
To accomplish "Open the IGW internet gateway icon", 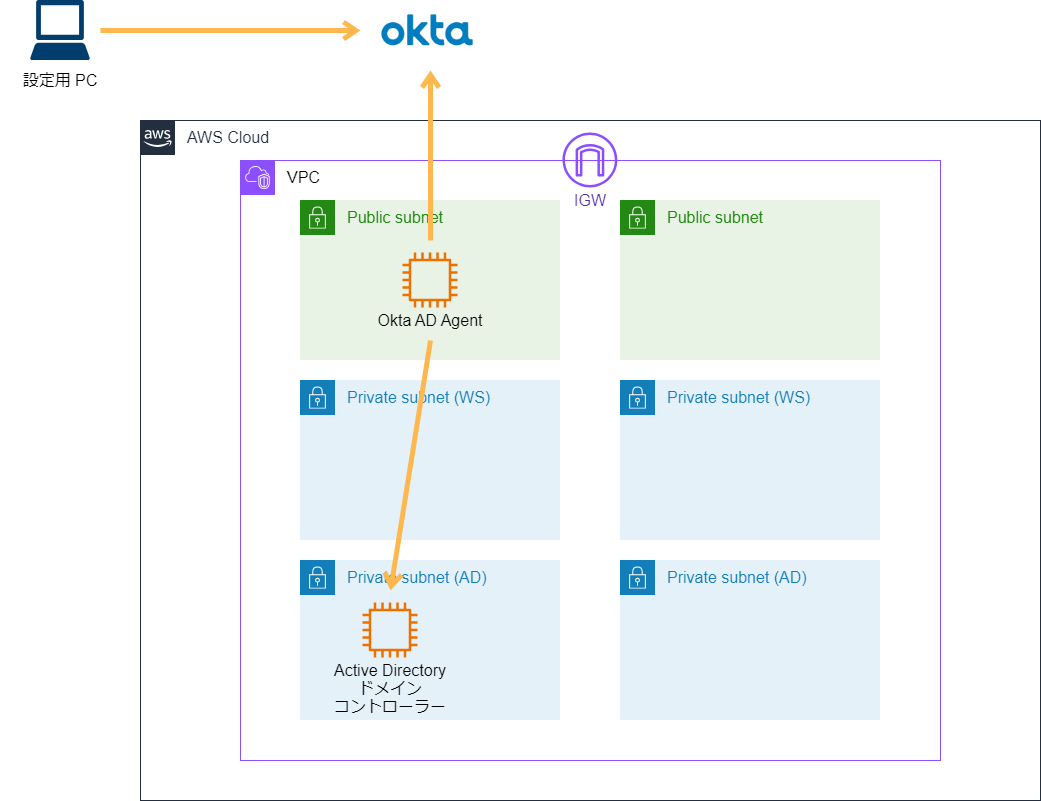I will coord(589,158).
